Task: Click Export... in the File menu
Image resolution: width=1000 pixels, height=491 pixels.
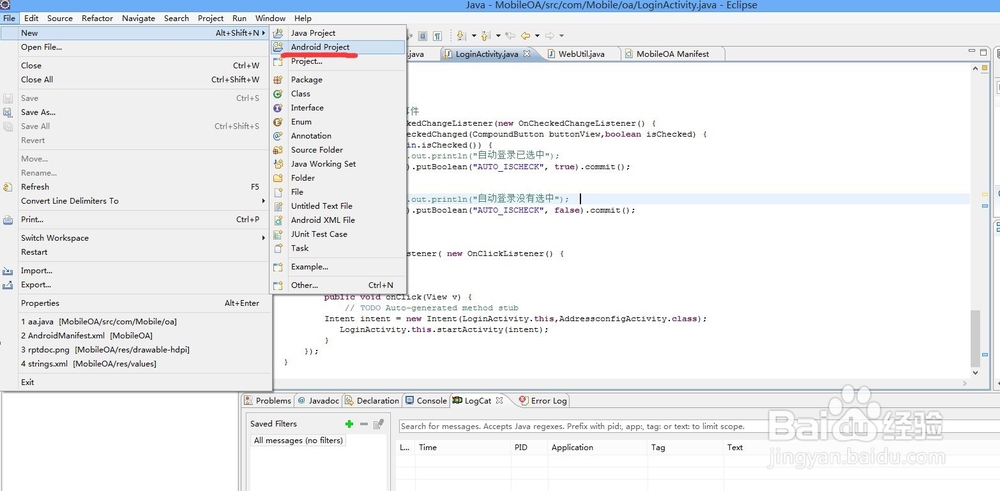Action: [136, 284]
